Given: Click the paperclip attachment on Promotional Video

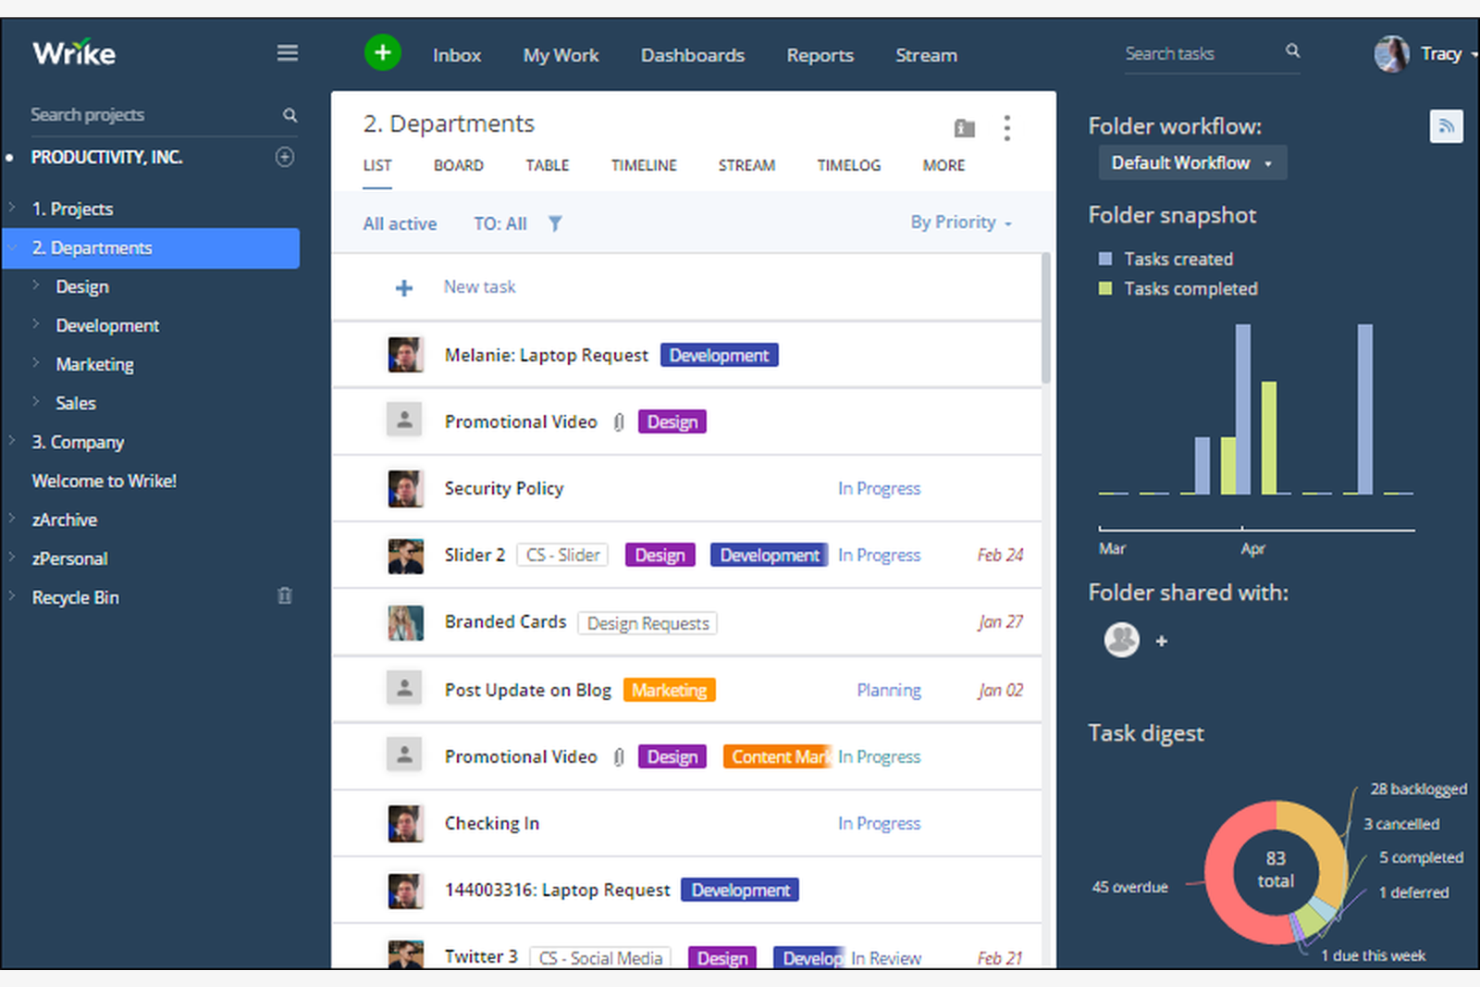Looking at the screenshot, I should tap(619, 421).
